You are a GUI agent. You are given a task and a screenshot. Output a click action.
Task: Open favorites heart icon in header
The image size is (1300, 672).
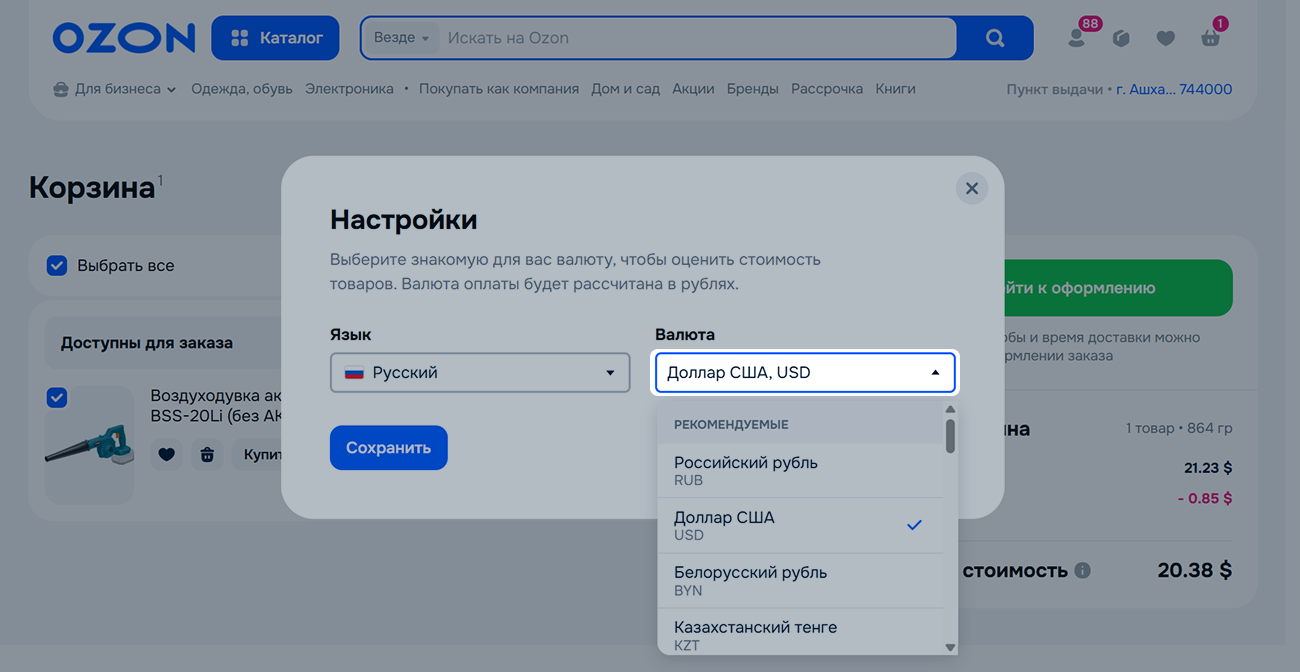coord(1165,38)
